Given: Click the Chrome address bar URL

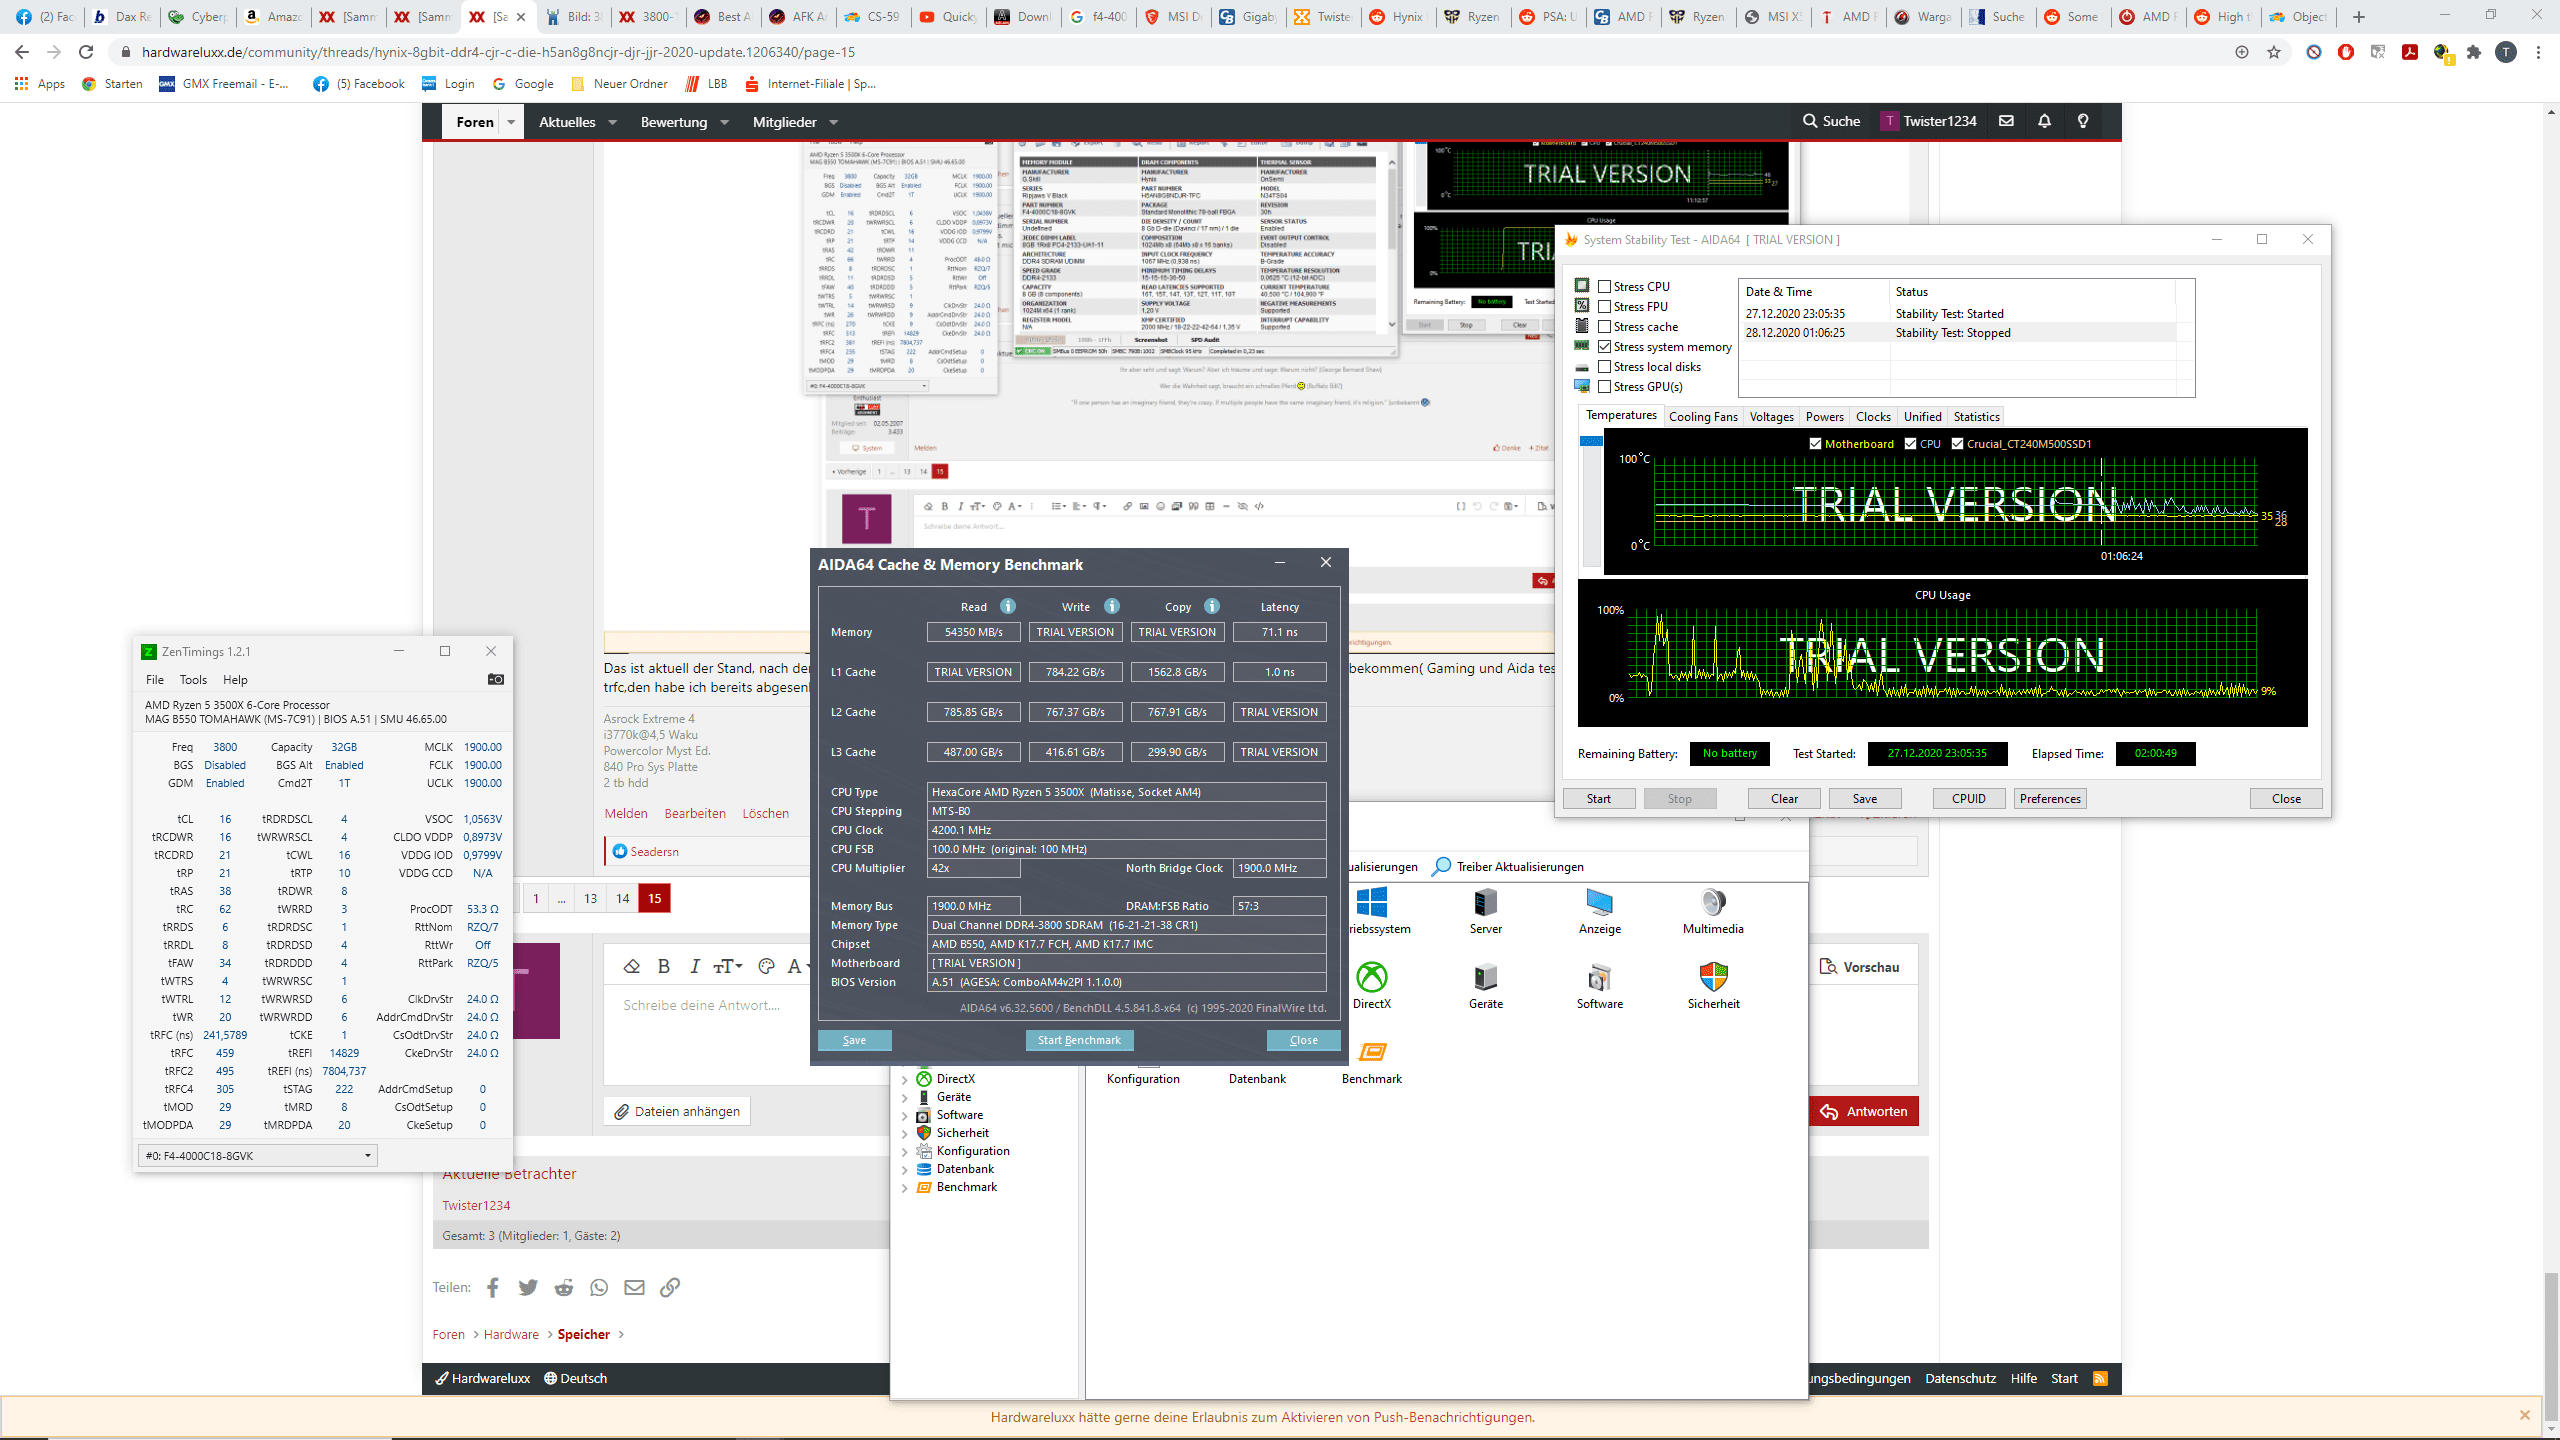Looking at the screenshot, I should (499, 52).
